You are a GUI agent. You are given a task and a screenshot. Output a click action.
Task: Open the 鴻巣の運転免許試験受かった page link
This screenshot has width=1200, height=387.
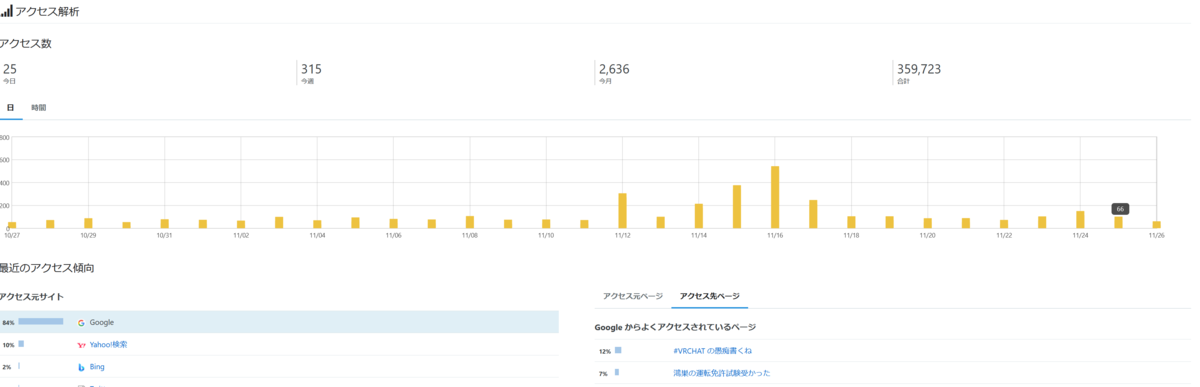coord(721,373)
